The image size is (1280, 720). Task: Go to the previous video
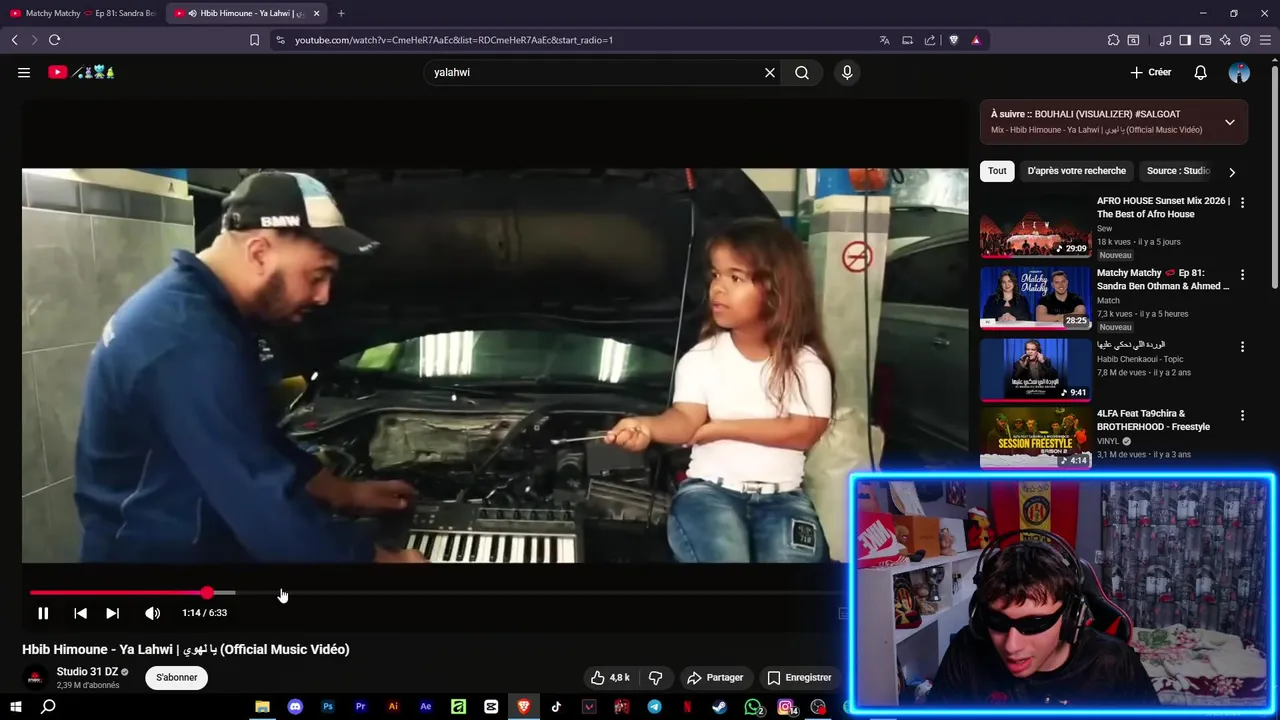click(x=80, y=613)
